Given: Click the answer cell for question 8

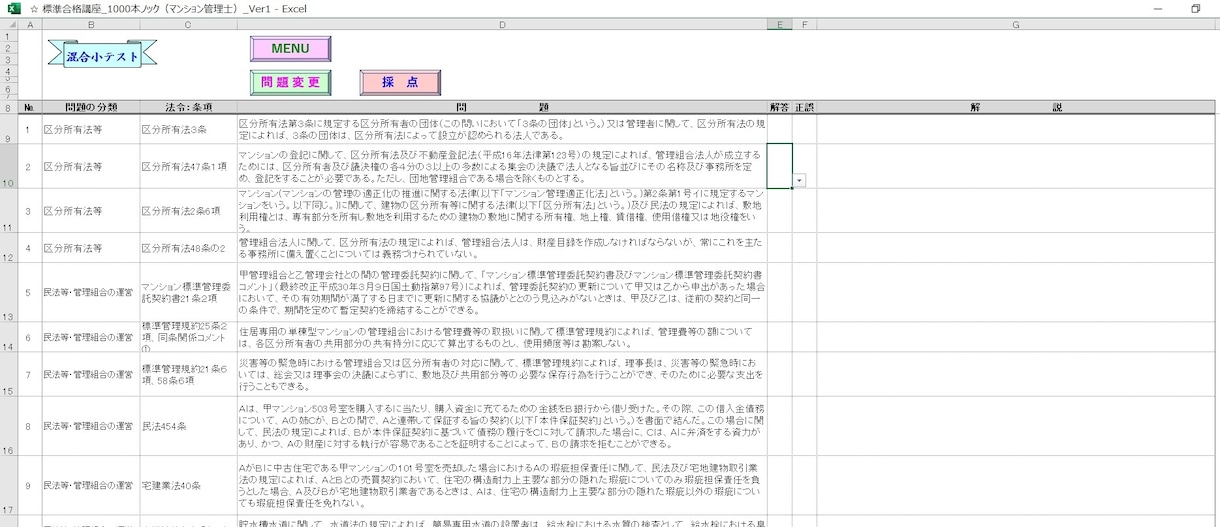Looking at the screenshot, I should point(780,426).
